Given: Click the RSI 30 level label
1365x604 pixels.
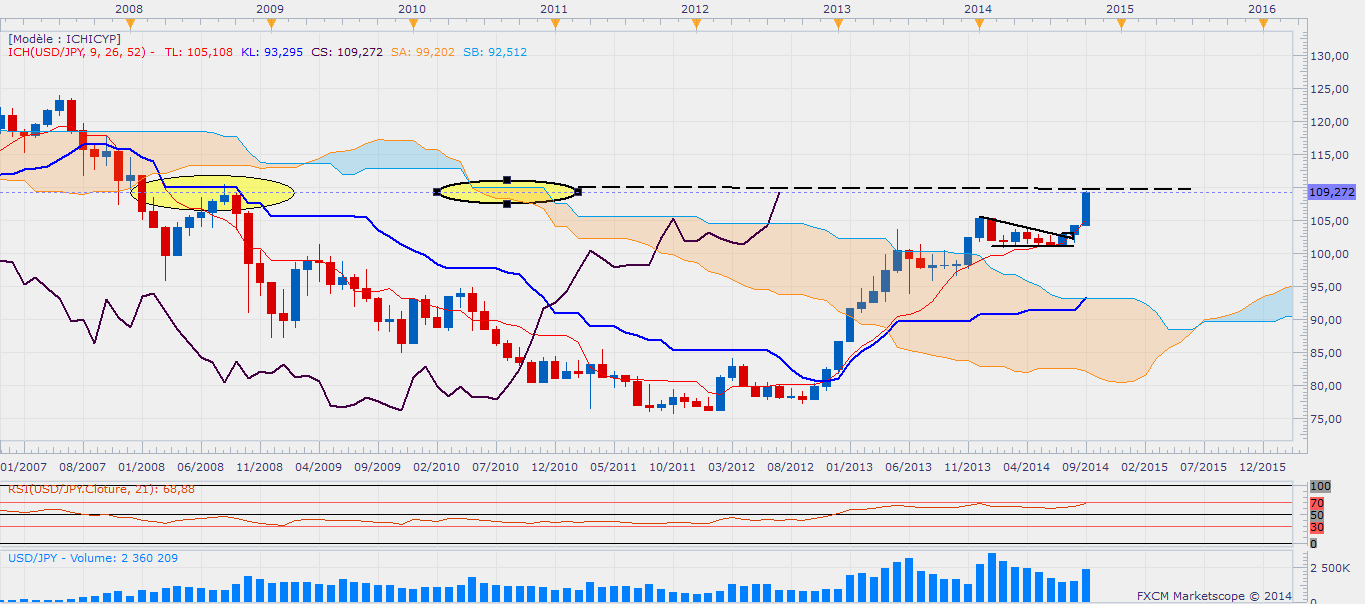Looking at the screenshot, I should tap(1316, 527).
